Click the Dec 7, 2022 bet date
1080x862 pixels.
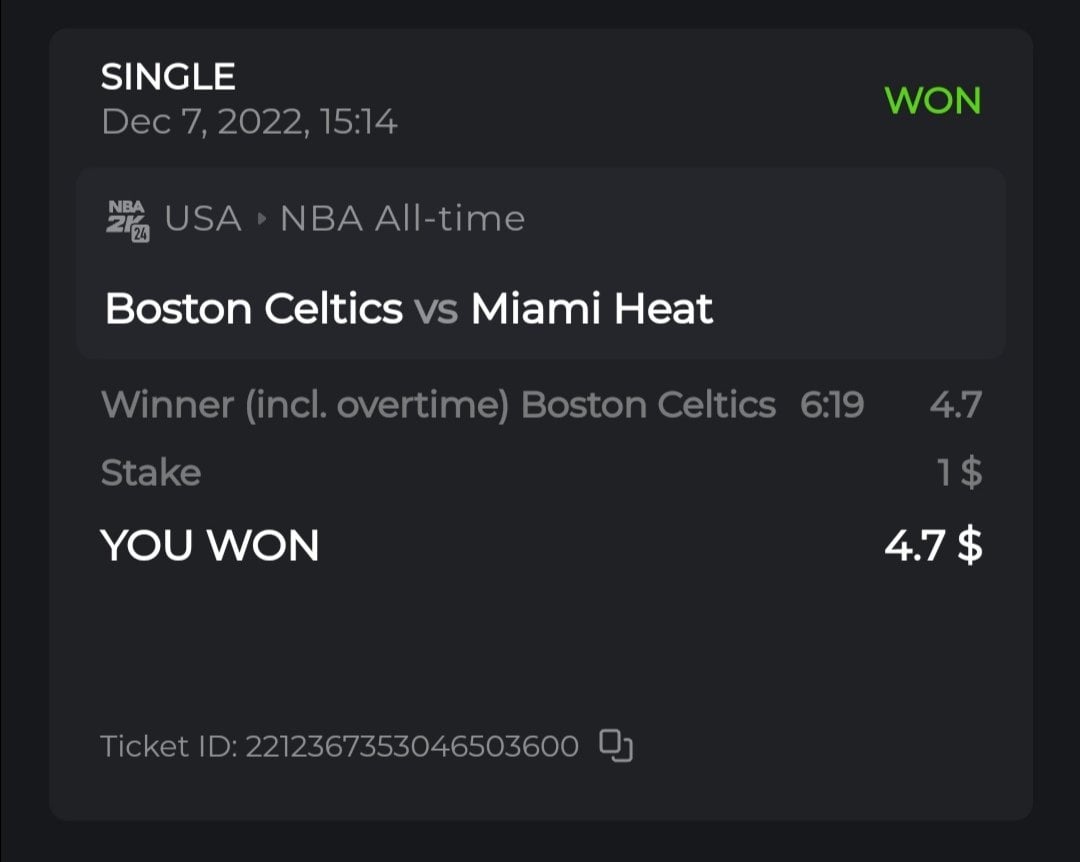coord(249,122)
